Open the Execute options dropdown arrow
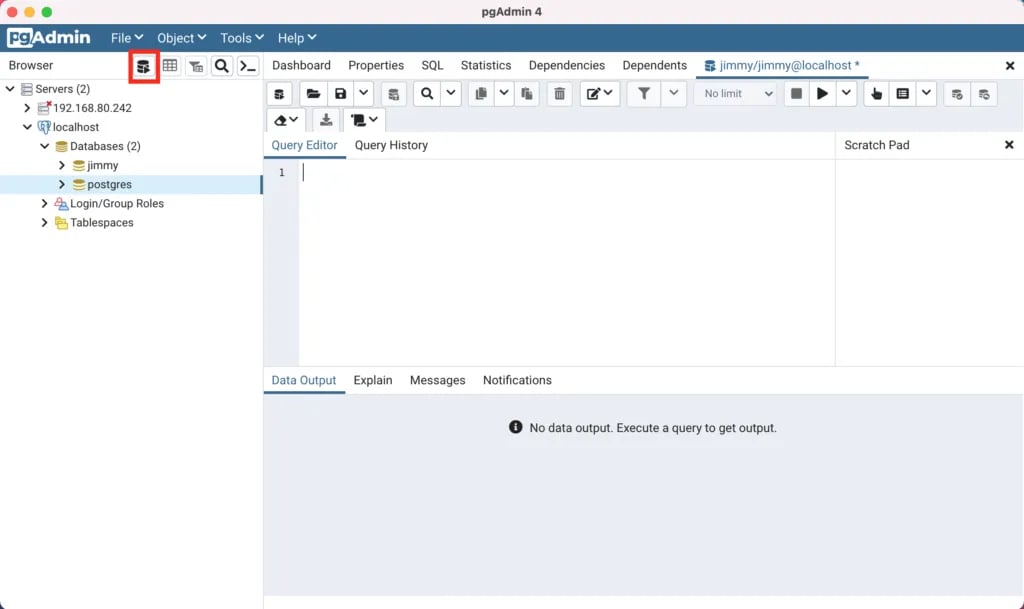 coord(846,94)
